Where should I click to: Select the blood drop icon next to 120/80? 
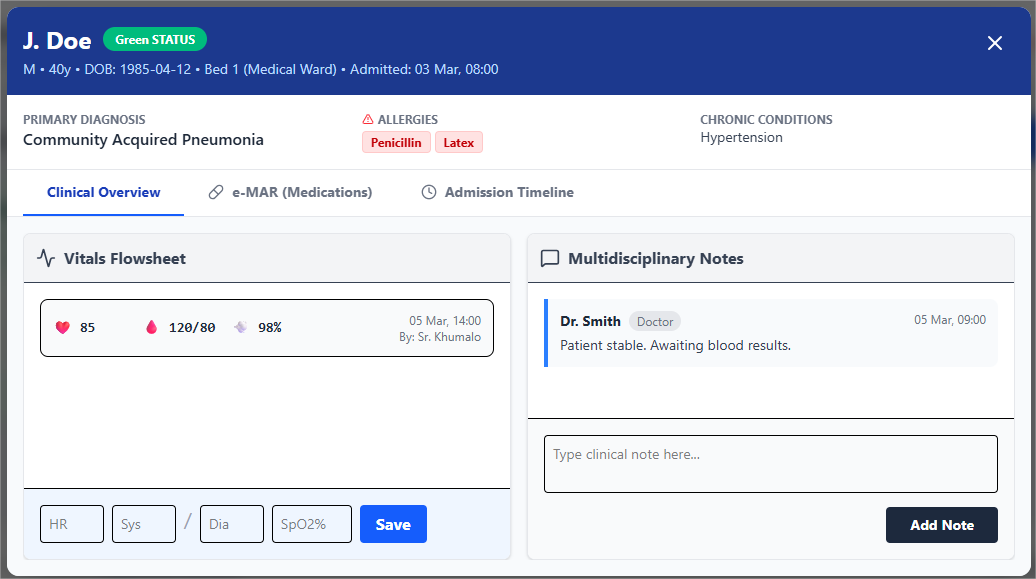pyautogui.click(x=152, y=326)
